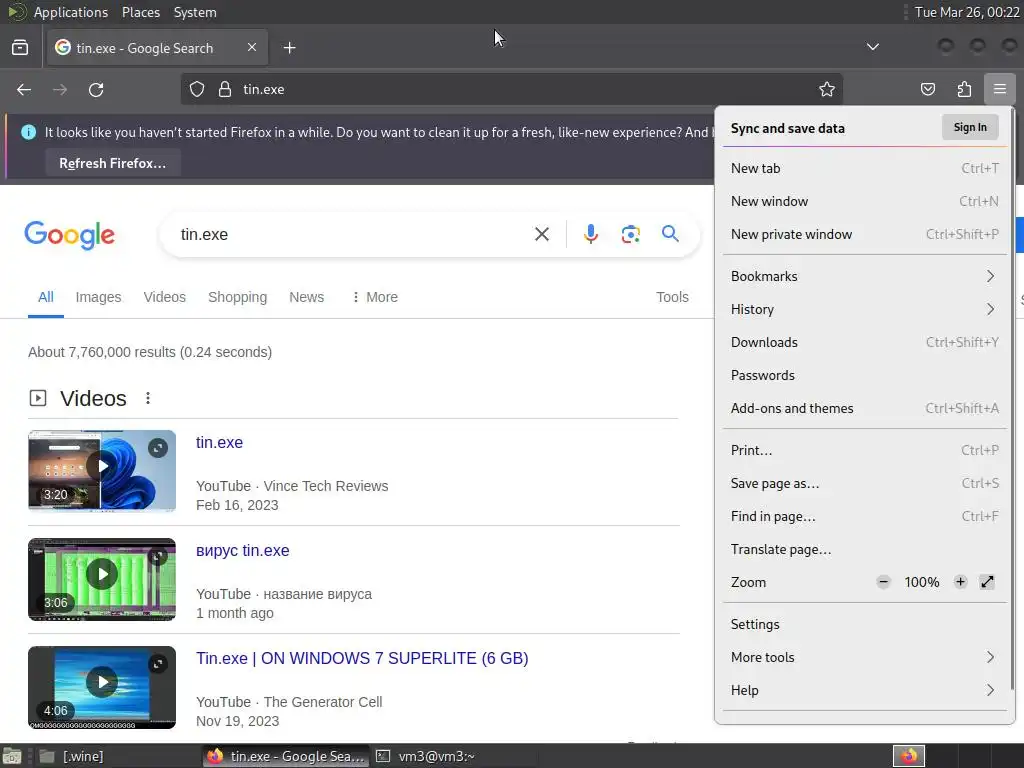Click the Google logo
Screen dimensions: 1024x768
click(69, 235)
